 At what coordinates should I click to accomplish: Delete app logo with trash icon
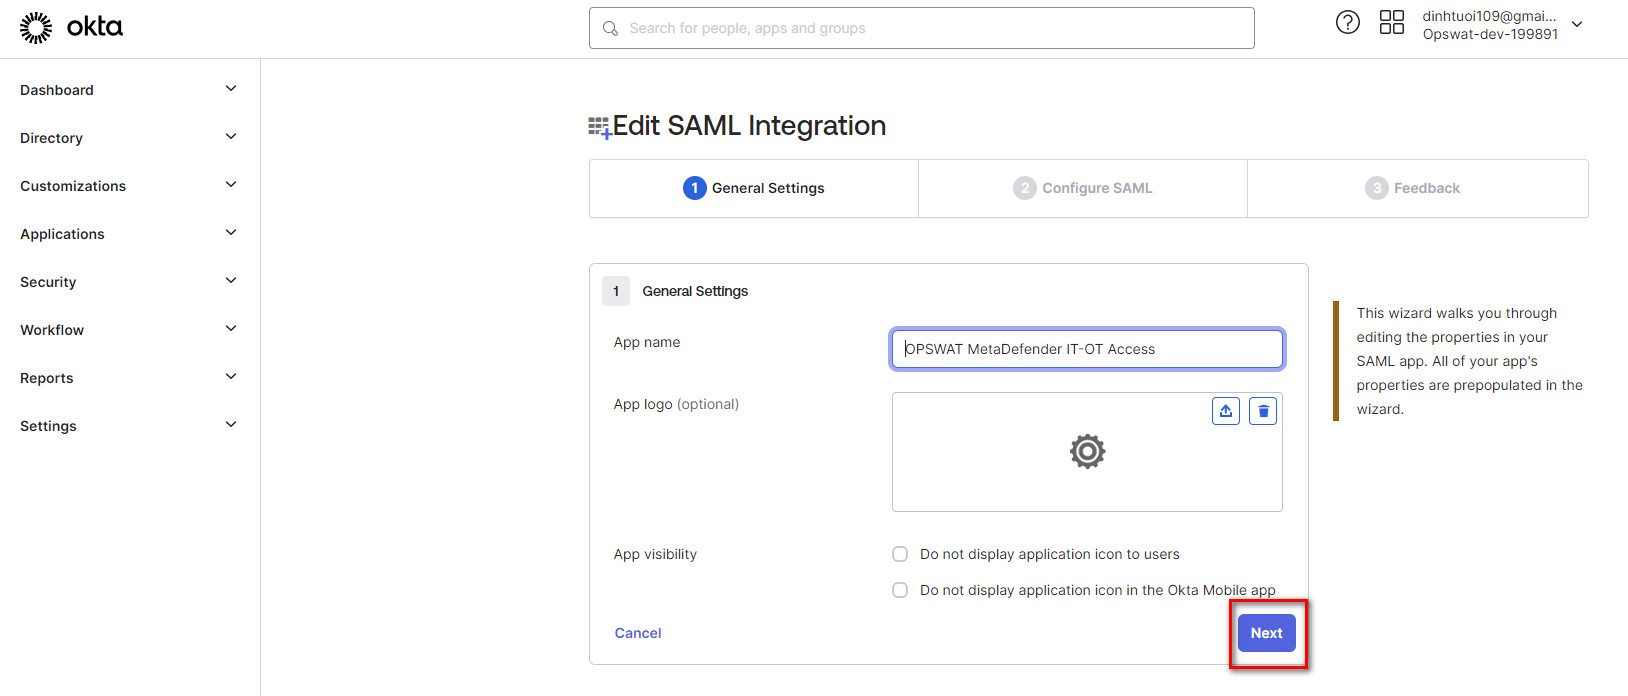coord(1263,411)
